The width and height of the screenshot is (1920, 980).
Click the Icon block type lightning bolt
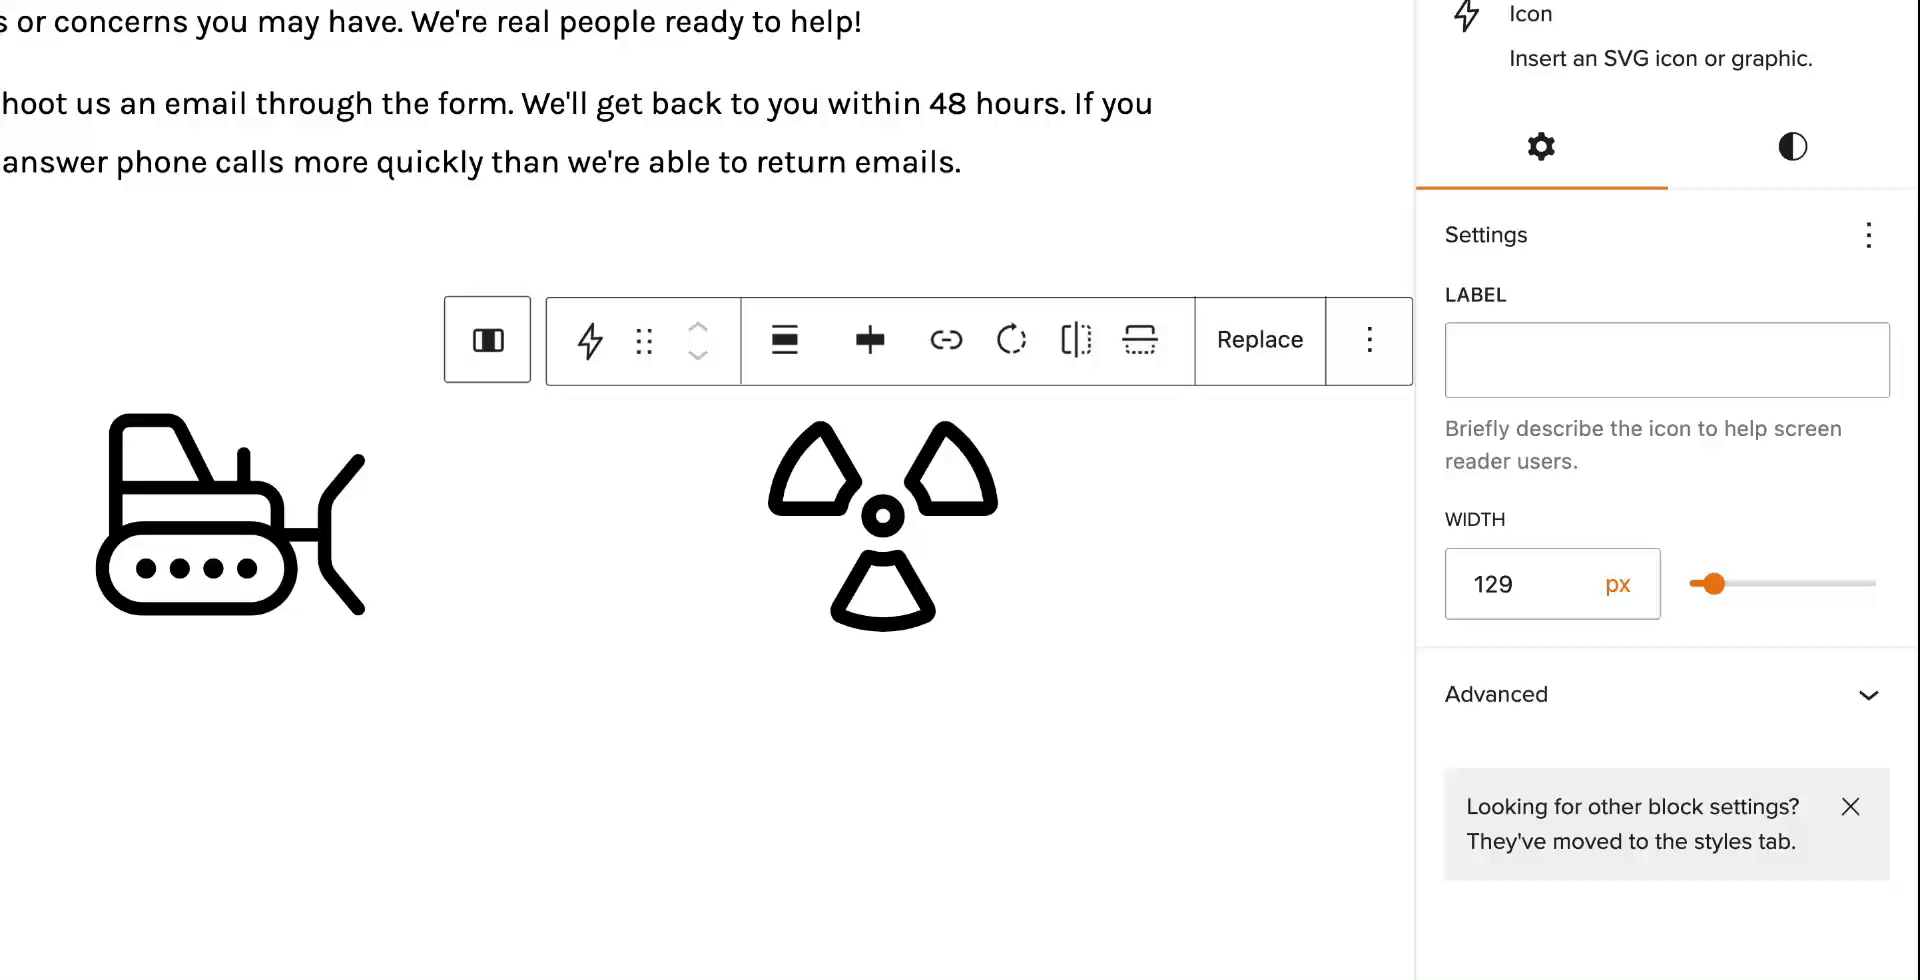coord(590,341)
